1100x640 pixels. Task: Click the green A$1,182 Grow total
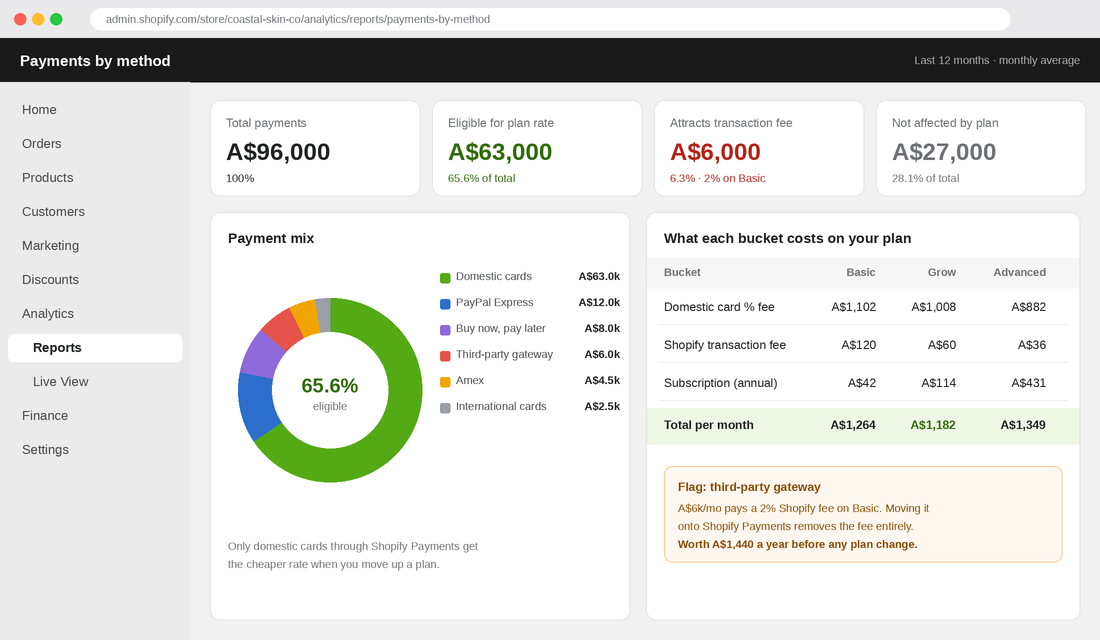tap(933, 425)
